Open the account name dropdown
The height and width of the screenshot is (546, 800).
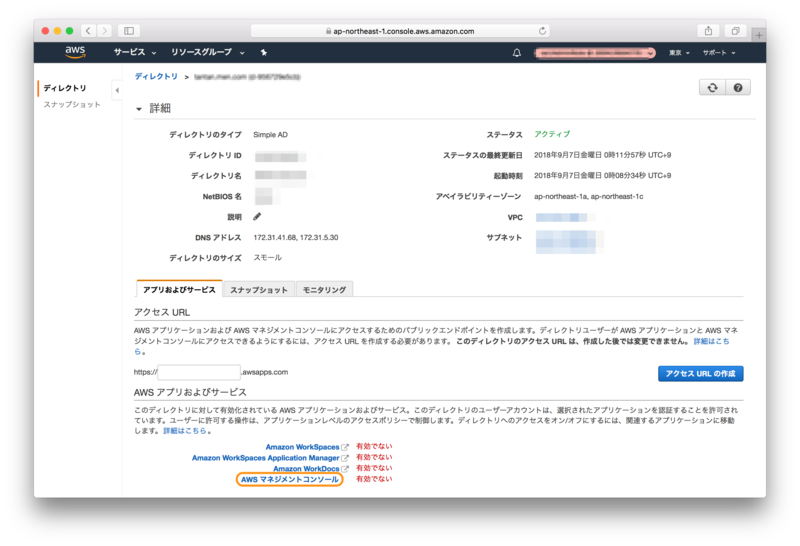point(595,53)
